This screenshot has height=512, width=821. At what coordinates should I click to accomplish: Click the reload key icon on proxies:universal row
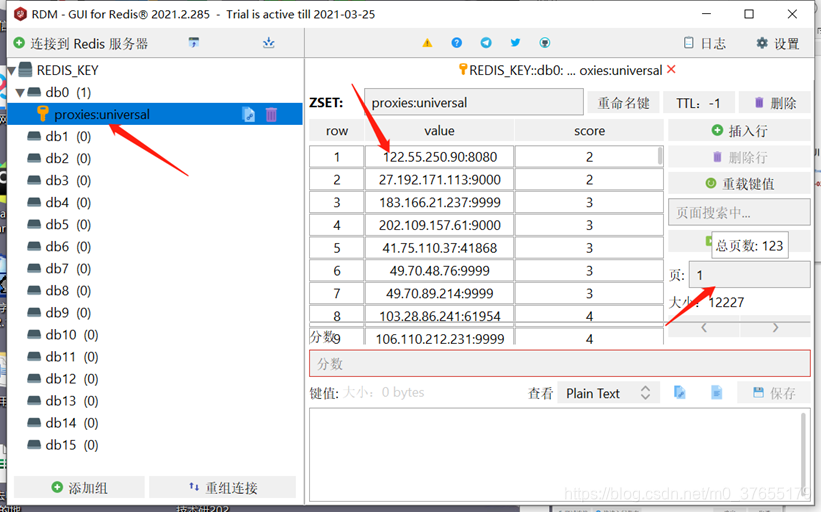coord(249,114)
